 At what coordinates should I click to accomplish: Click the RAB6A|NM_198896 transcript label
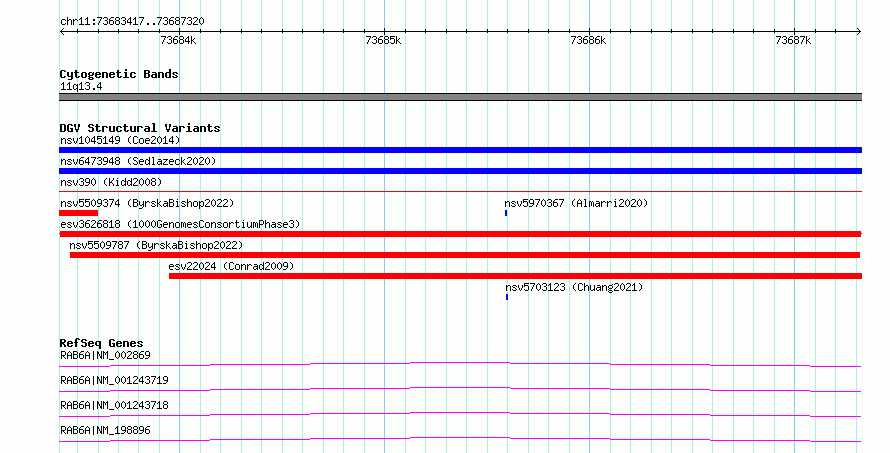[105, 430]
